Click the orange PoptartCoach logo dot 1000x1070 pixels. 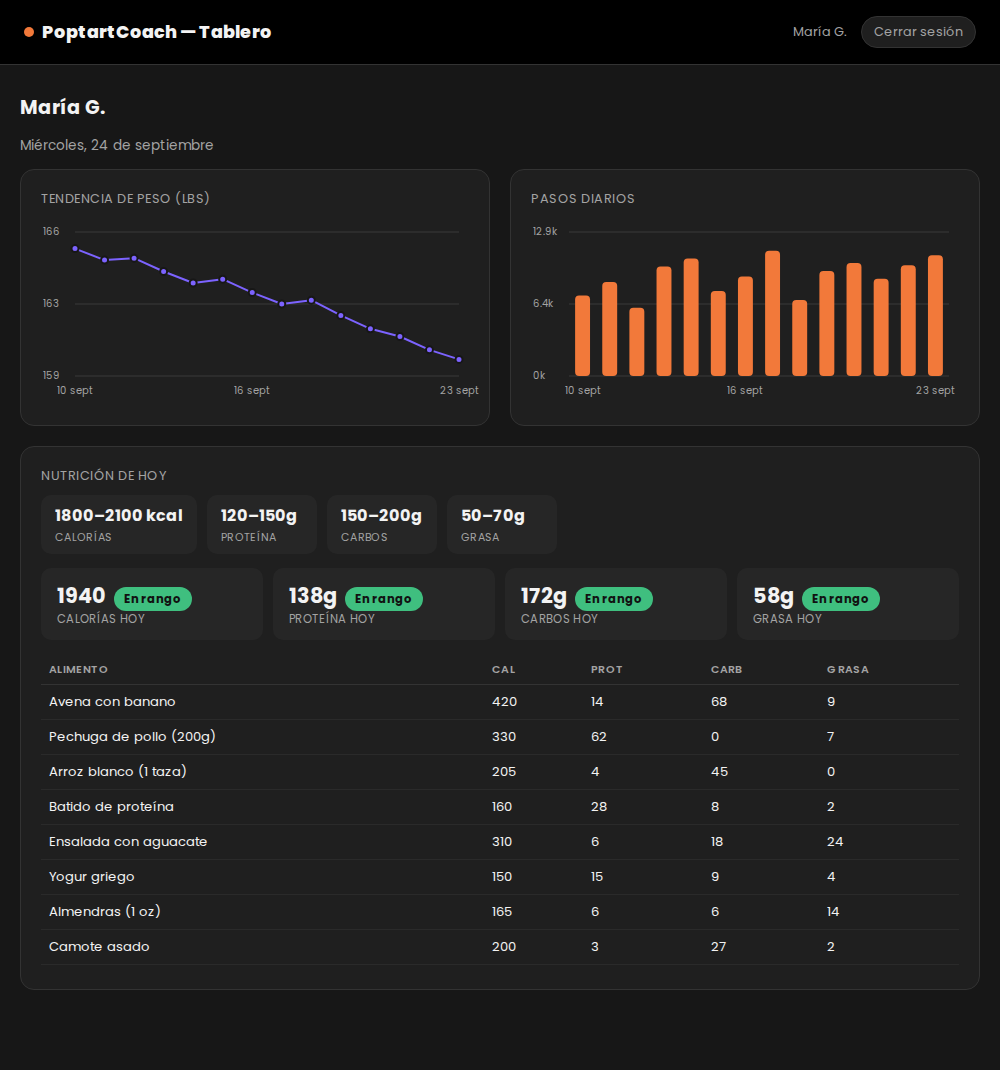[29, 32]
